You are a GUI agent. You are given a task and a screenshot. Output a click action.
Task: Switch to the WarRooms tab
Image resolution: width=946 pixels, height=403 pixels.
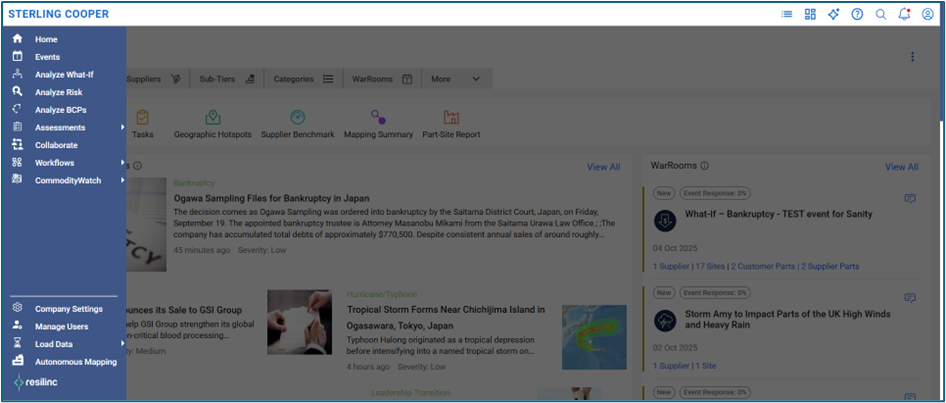(382, 79)
